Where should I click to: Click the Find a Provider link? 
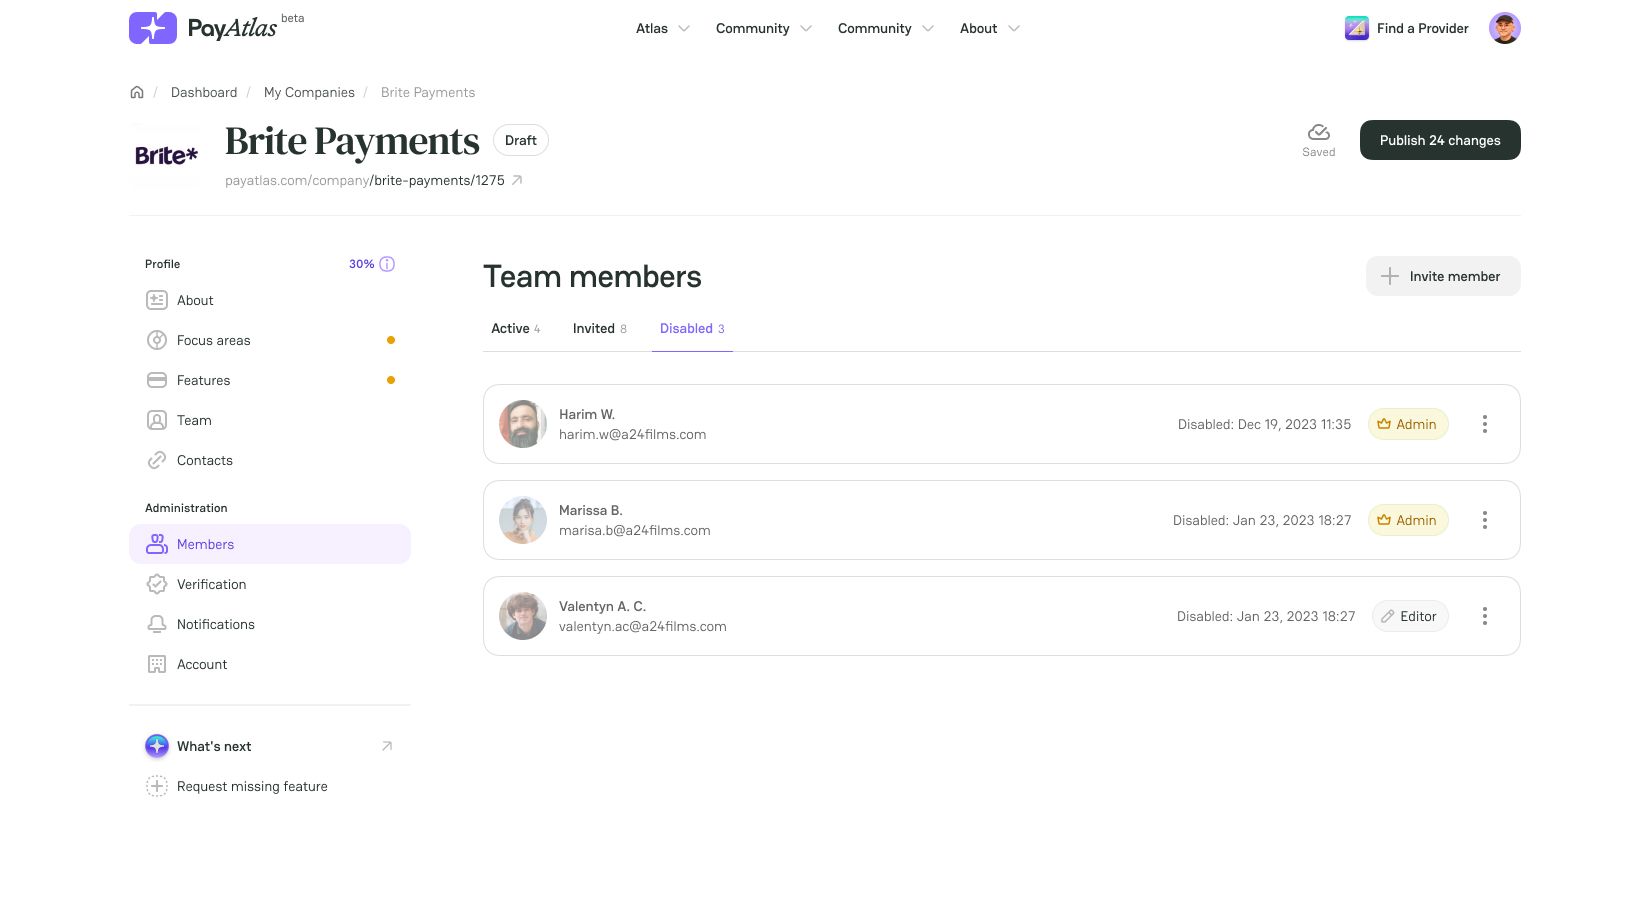(x=1422, y=28)
